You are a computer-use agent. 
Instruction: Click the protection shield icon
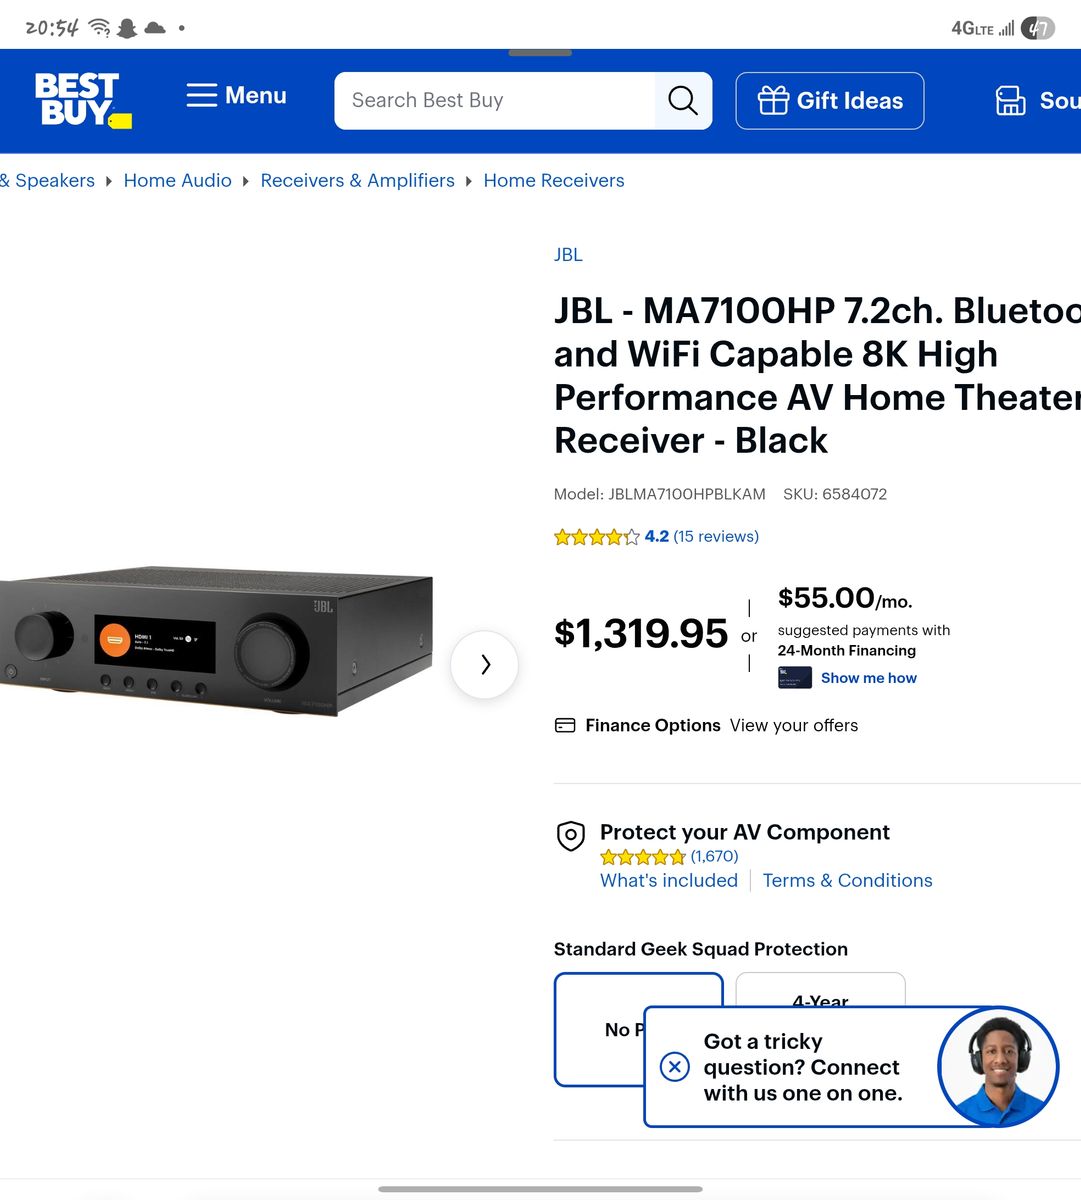click(x=571, y=836)
